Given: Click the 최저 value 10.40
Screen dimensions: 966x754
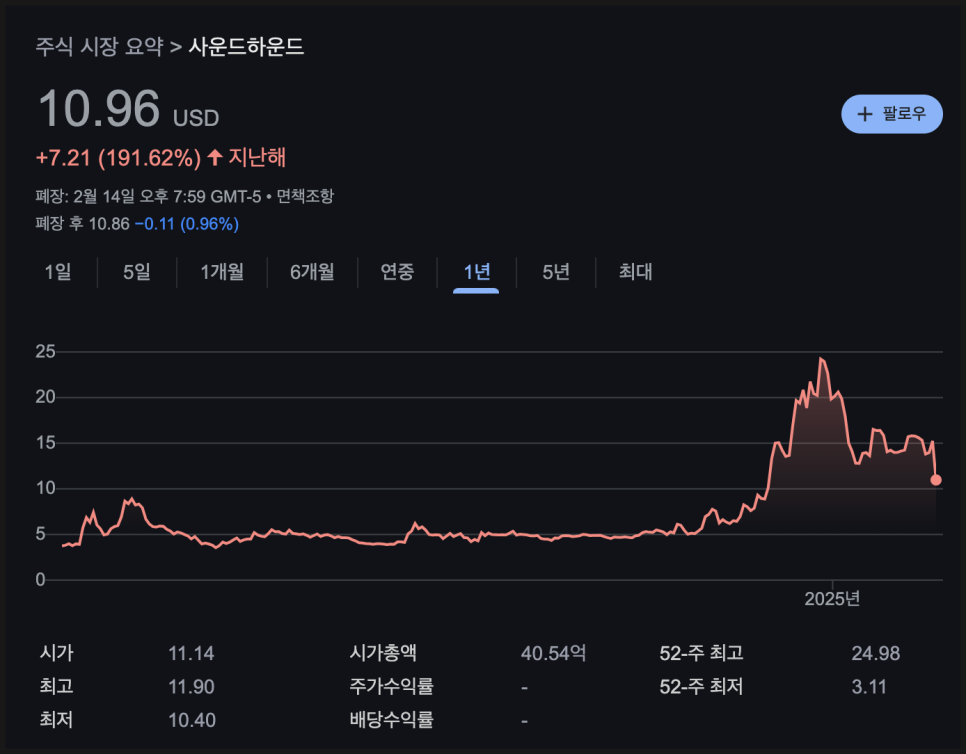Looking at the screenshot, I should 192,720.
